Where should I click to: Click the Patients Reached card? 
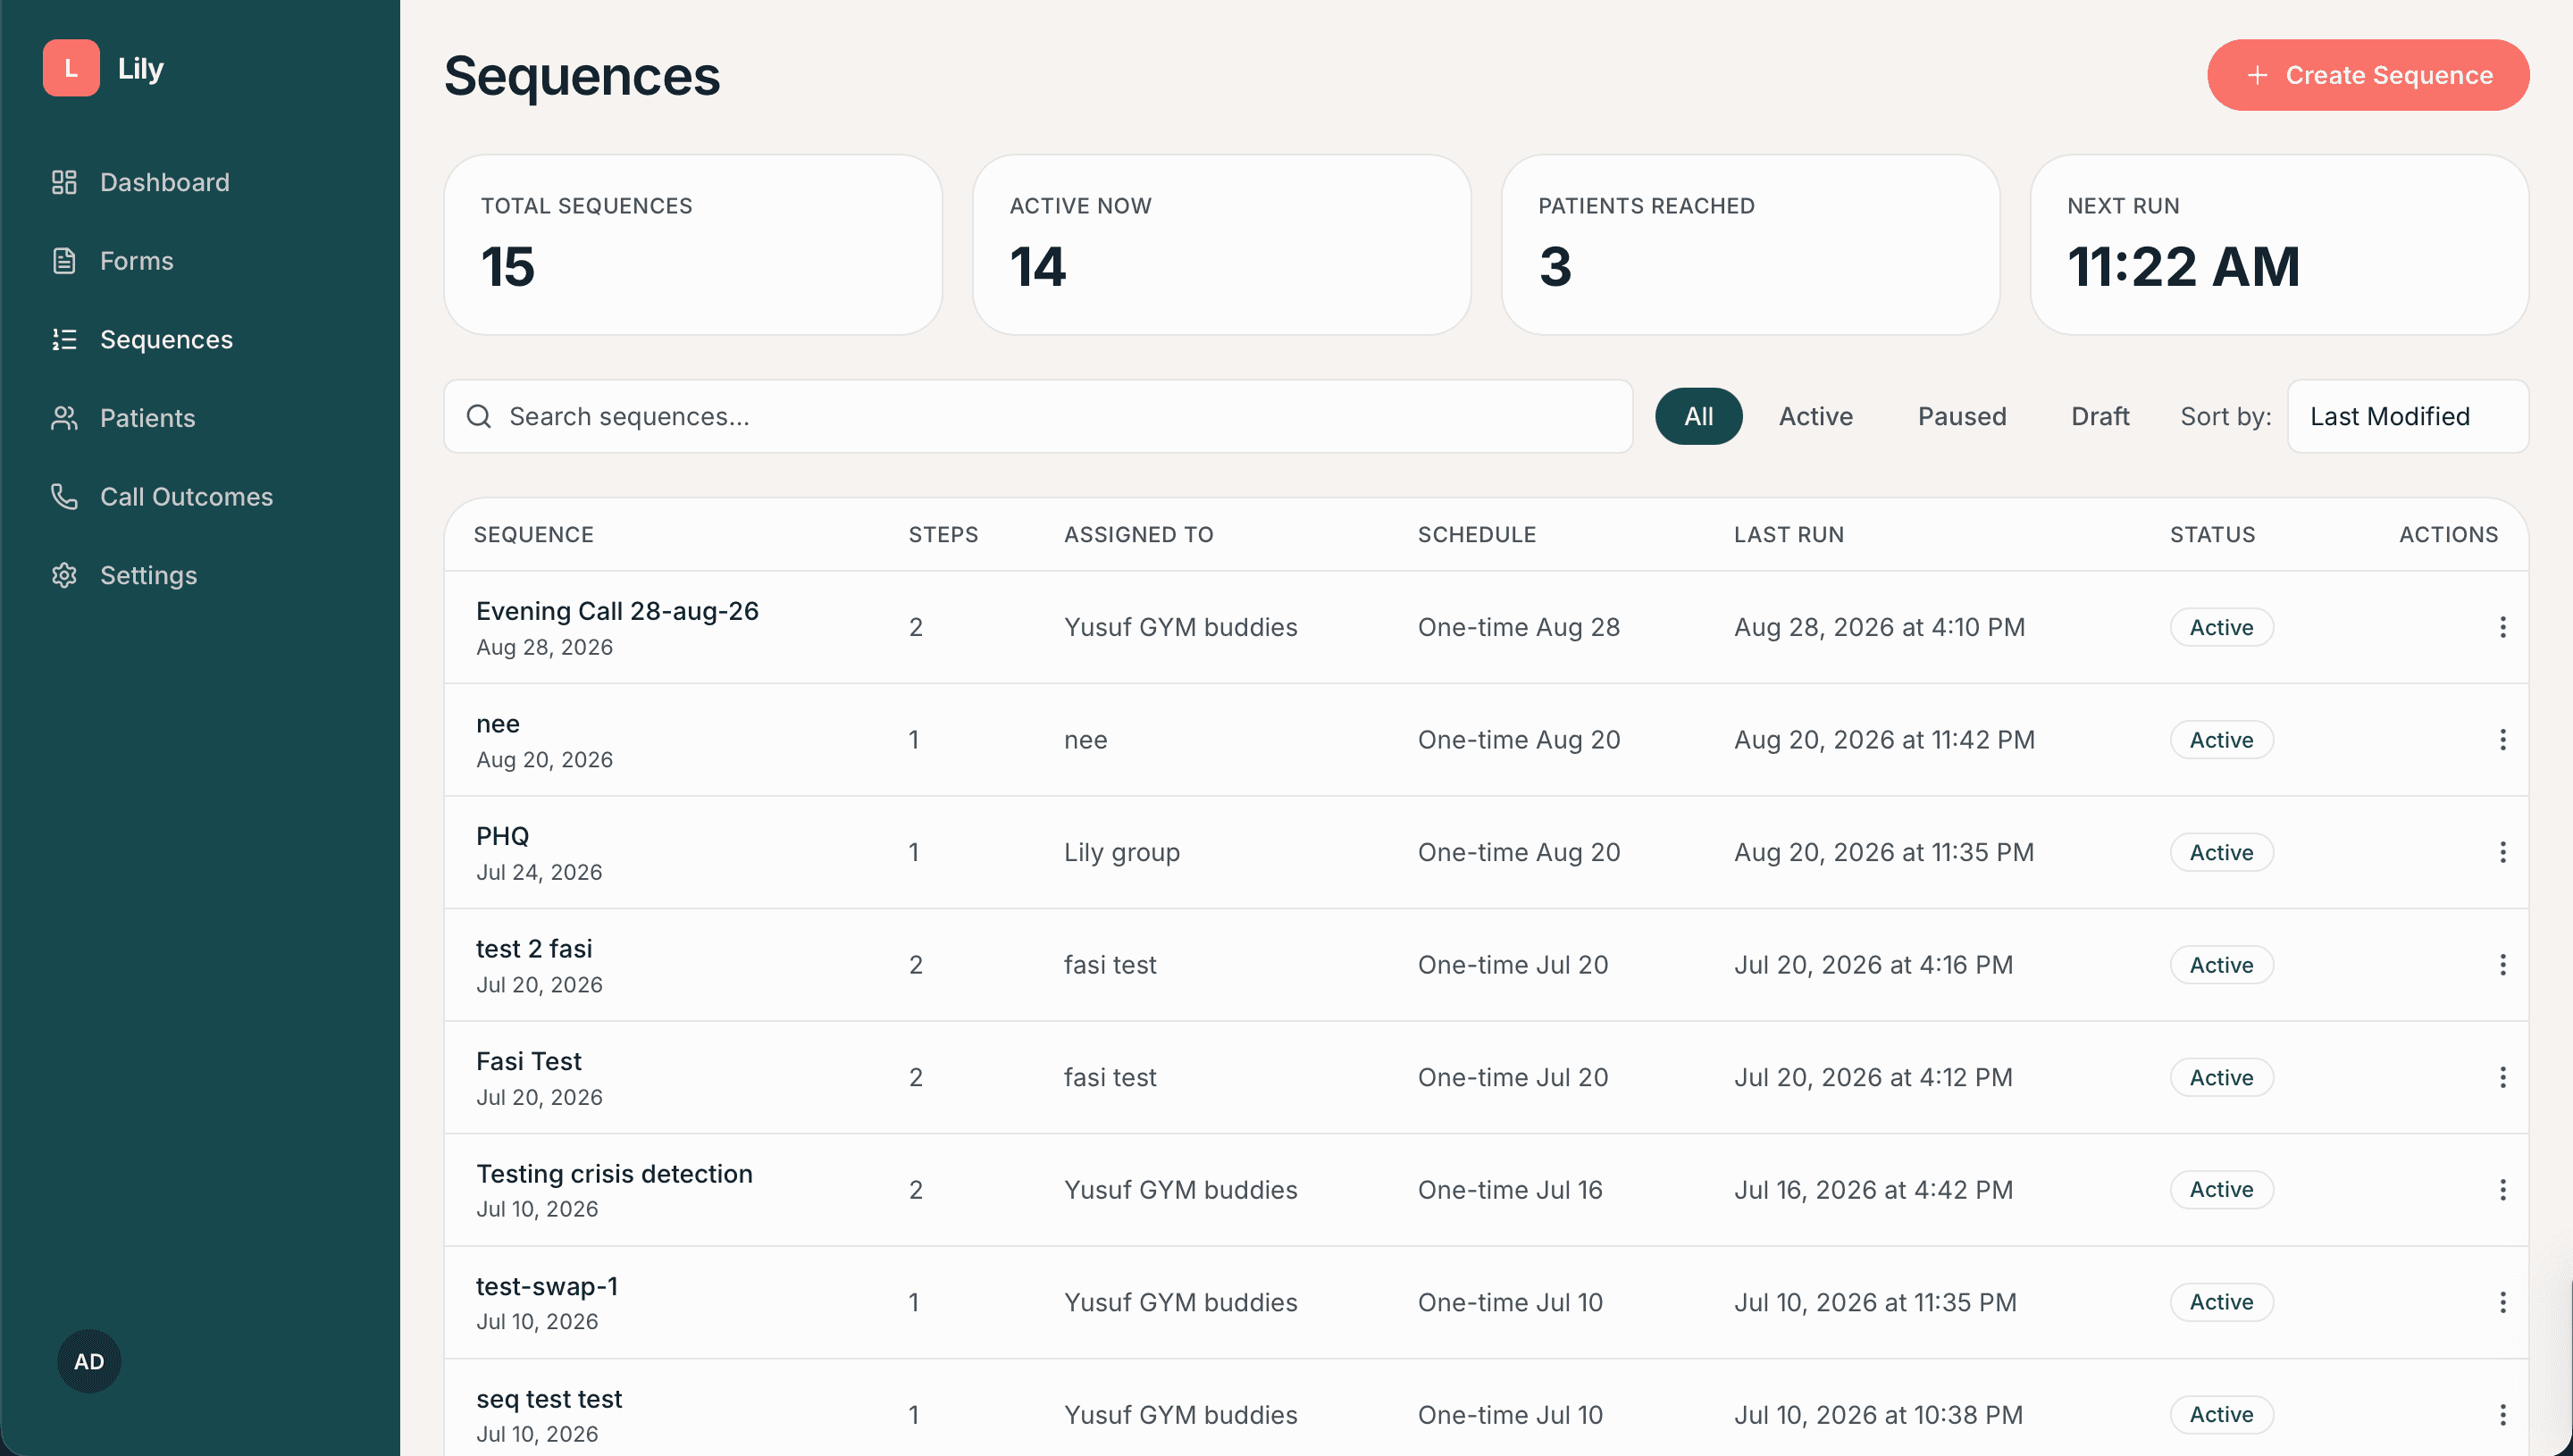[x=1750, y=245]
